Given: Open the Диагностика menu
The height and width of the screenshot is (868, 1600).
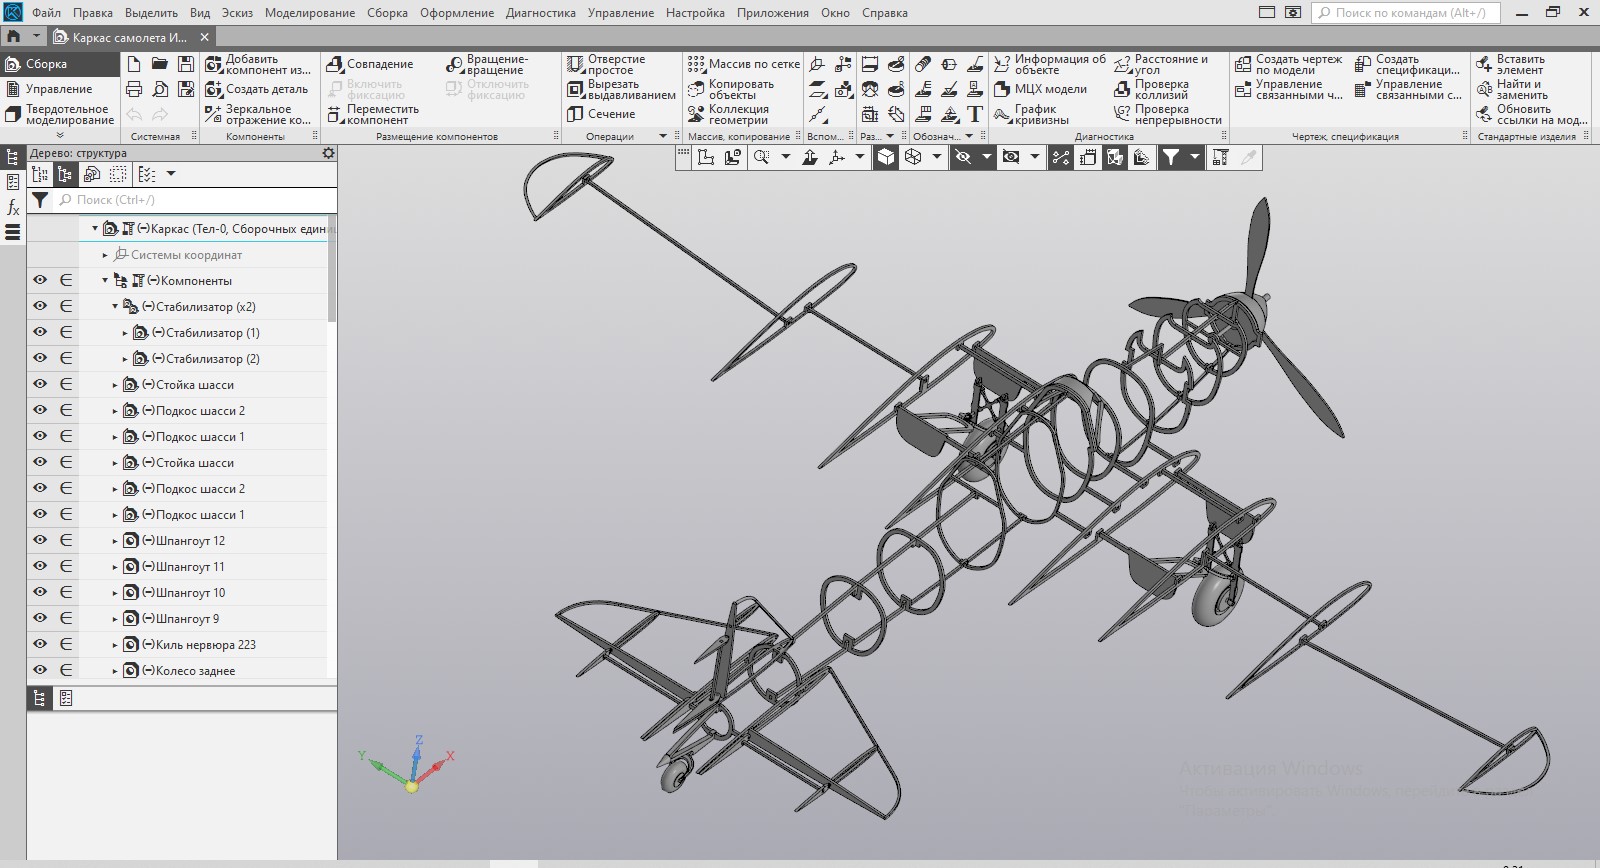Looking at the screenshot, I should pyautogui.click(x=540, y=13).
